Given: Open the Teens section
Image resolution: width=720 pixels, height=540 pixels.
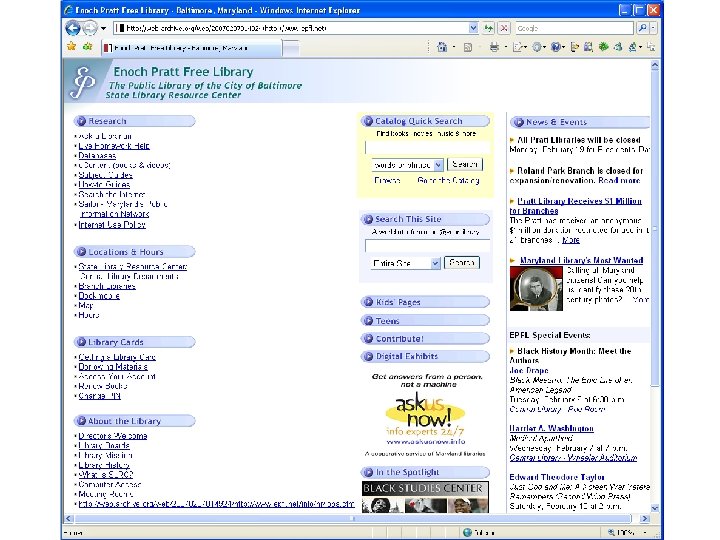Looking at the screenshot, I should pyautogui.click(x=425, y=321).
